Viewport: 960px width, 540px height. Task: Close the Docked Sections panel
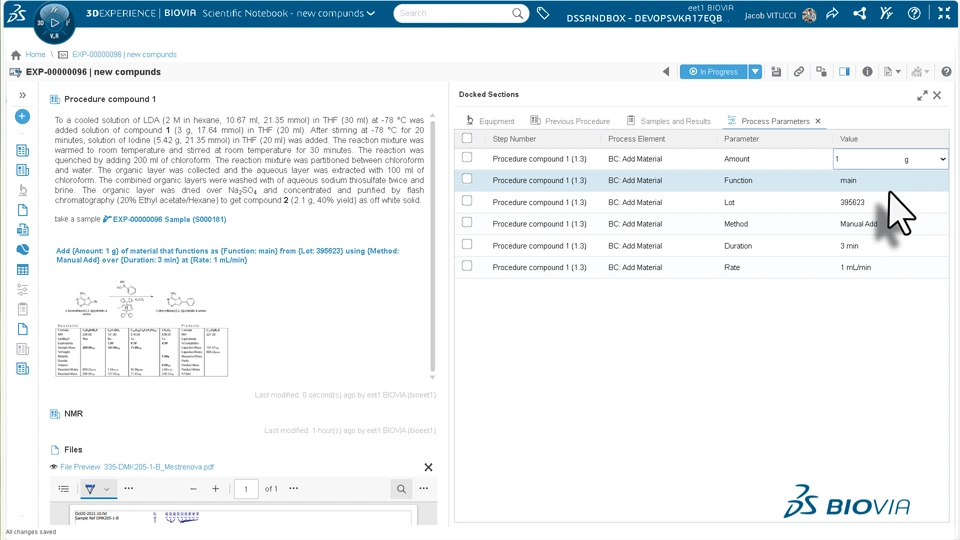click(x=937, y=96)
